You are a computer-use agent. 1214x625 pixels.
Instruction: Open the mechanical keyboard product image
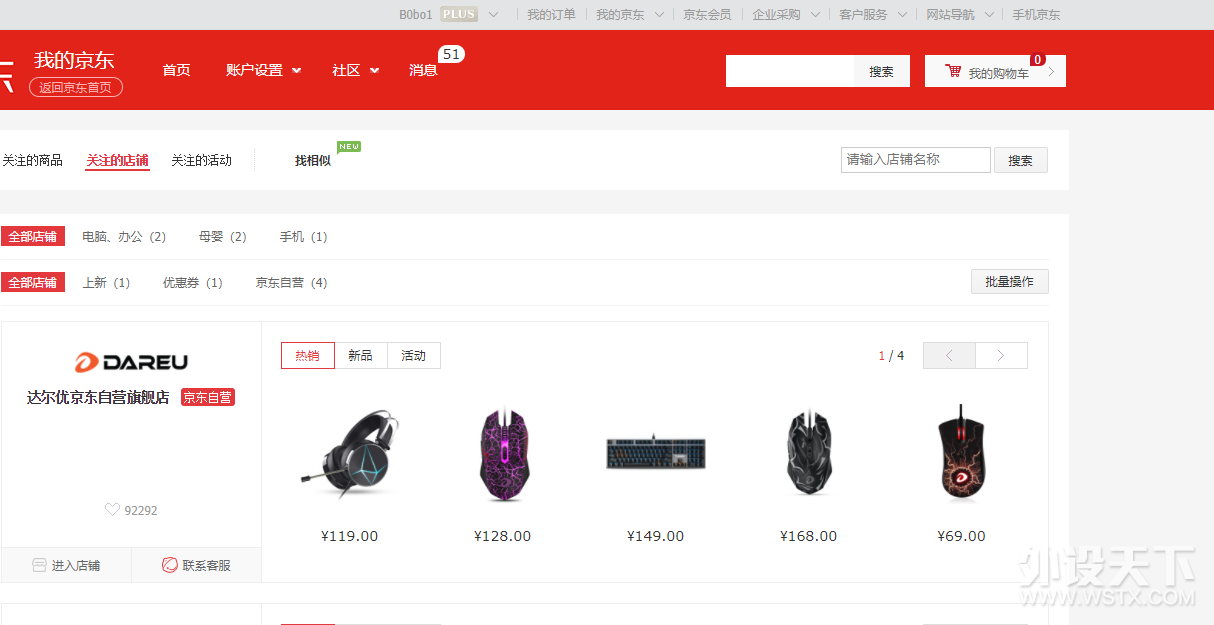point(656,453)
